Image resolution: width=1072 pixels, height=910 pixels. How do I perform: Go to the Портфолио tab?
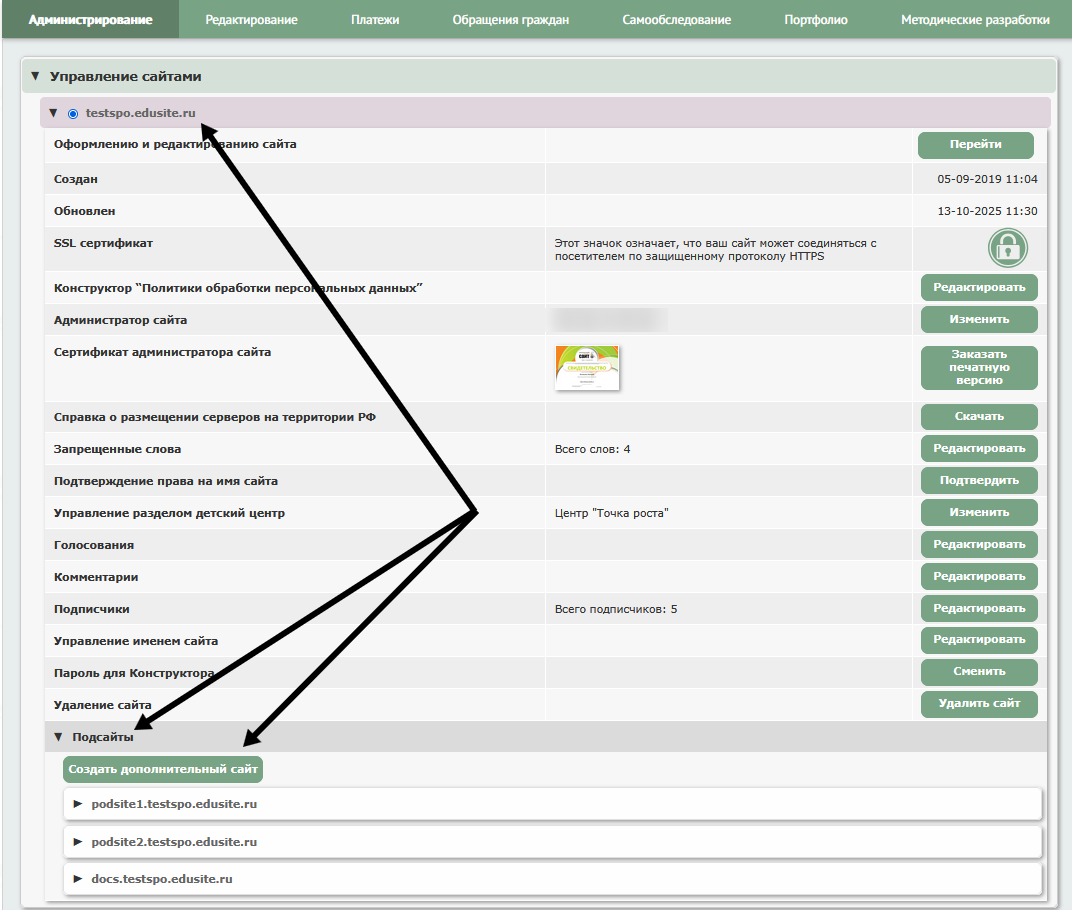816,20
